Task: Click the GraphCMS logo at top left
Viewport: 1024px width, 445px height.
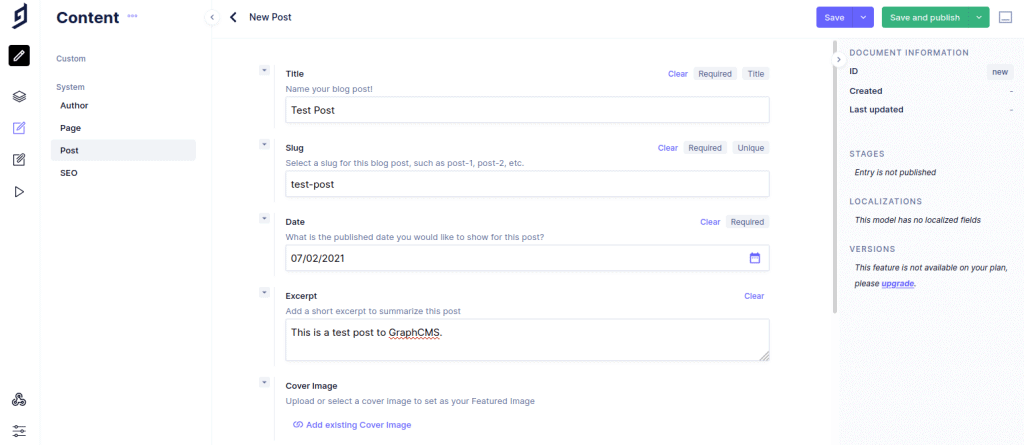Action: pos(20,16)
